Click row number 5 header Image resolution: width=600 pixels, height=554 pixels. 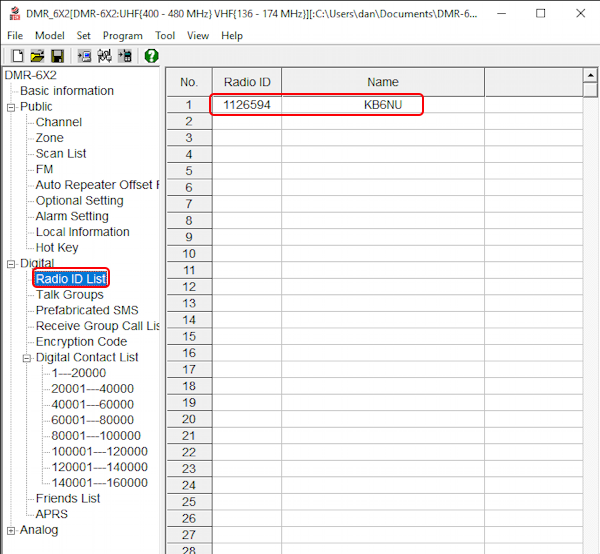click(189, 170)
